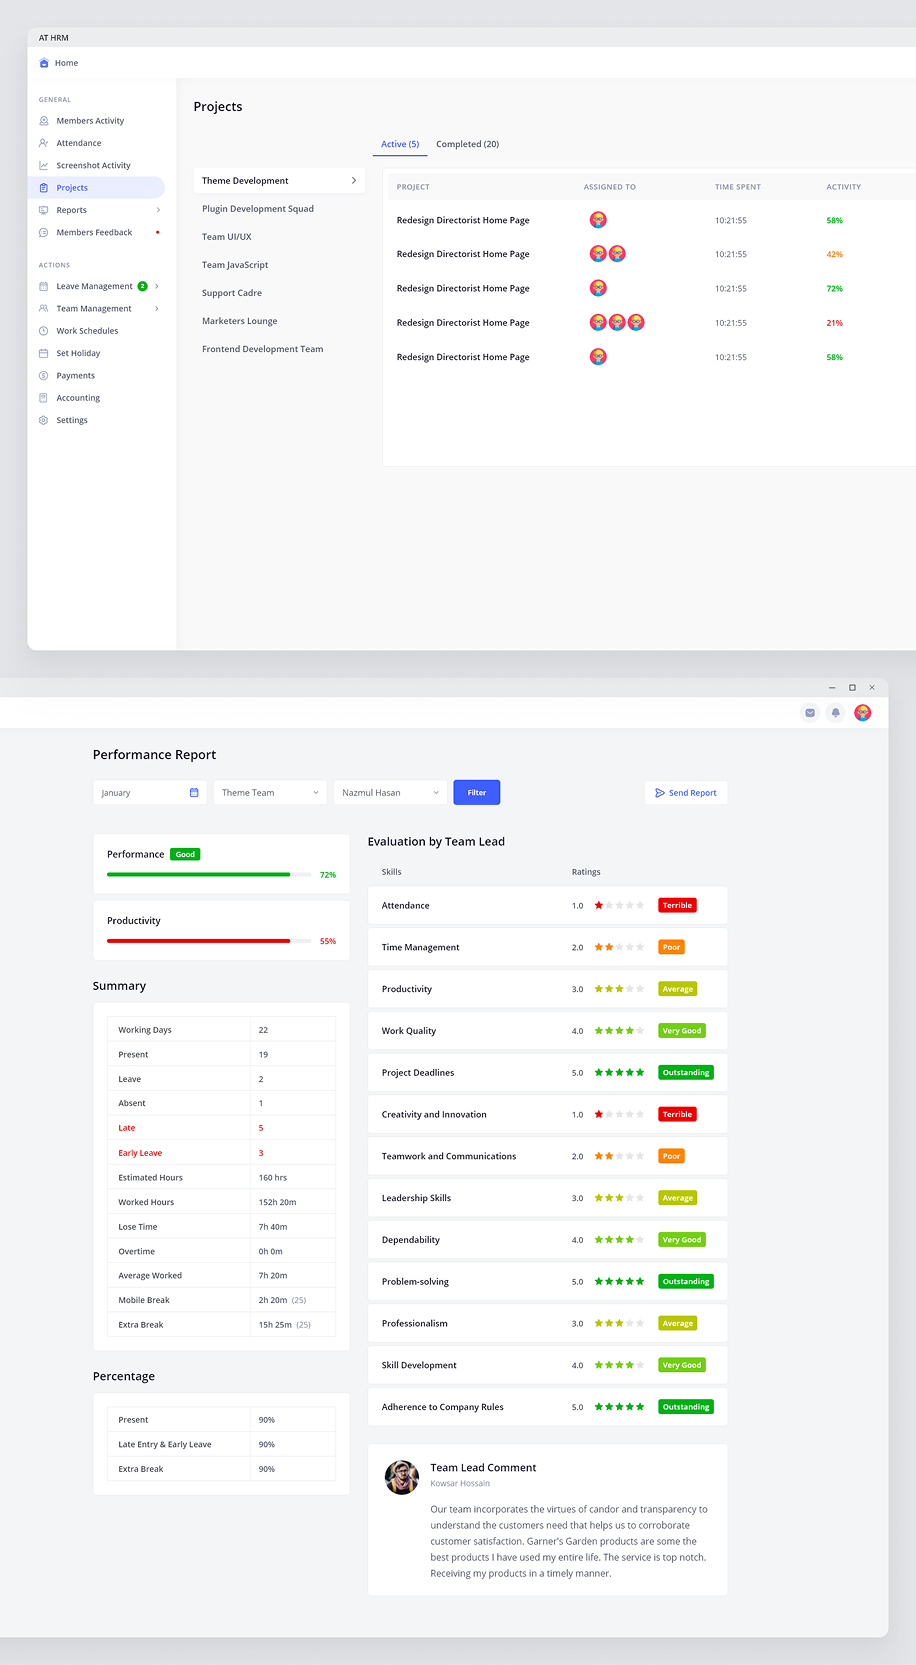Expand Leave Management submenu chevron
916x1665 pixels.
tap(157, 286)
